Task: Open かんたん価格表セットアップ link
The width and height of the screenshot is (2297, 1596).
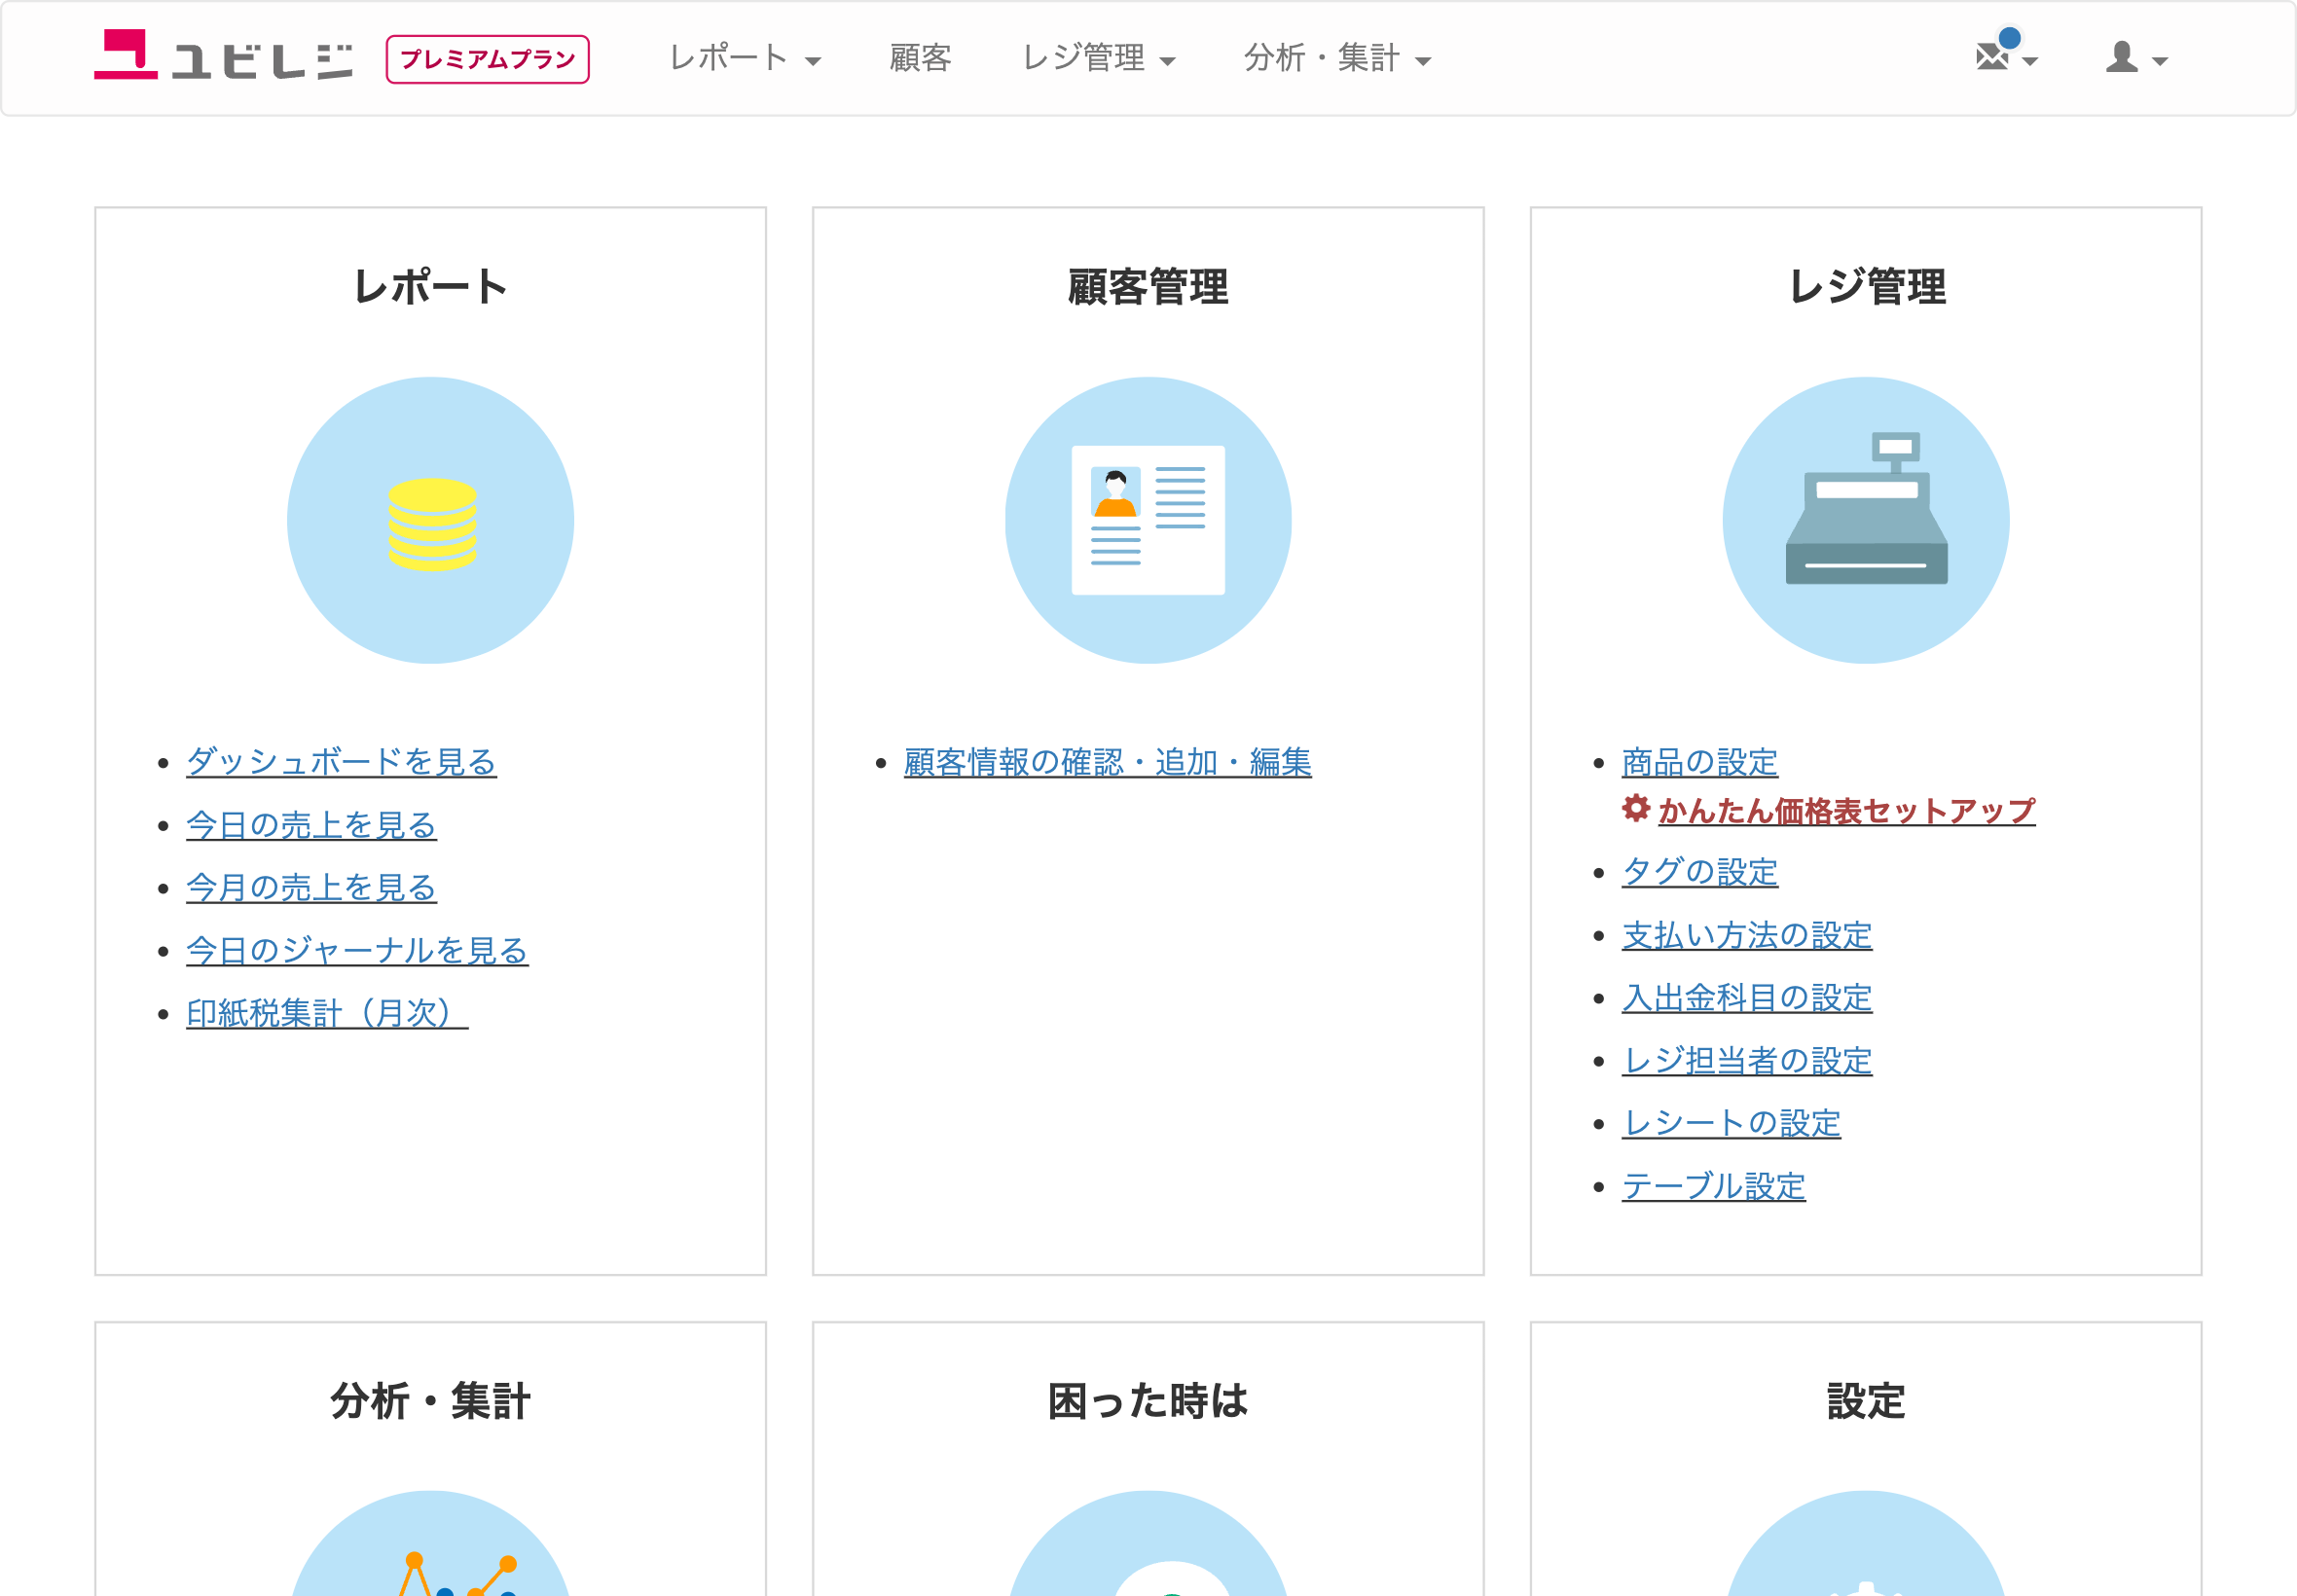Action: tap(1846, 810)
